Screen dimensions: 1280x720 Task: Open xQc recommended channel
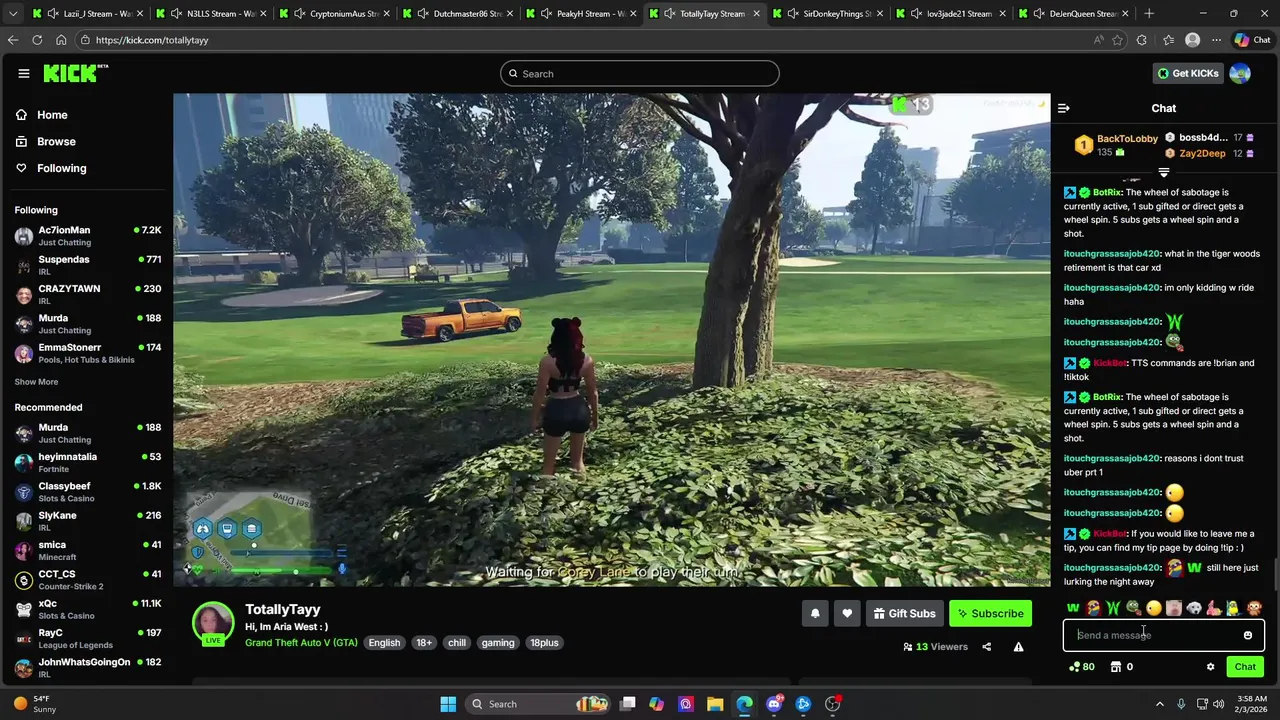click(87, 609)
